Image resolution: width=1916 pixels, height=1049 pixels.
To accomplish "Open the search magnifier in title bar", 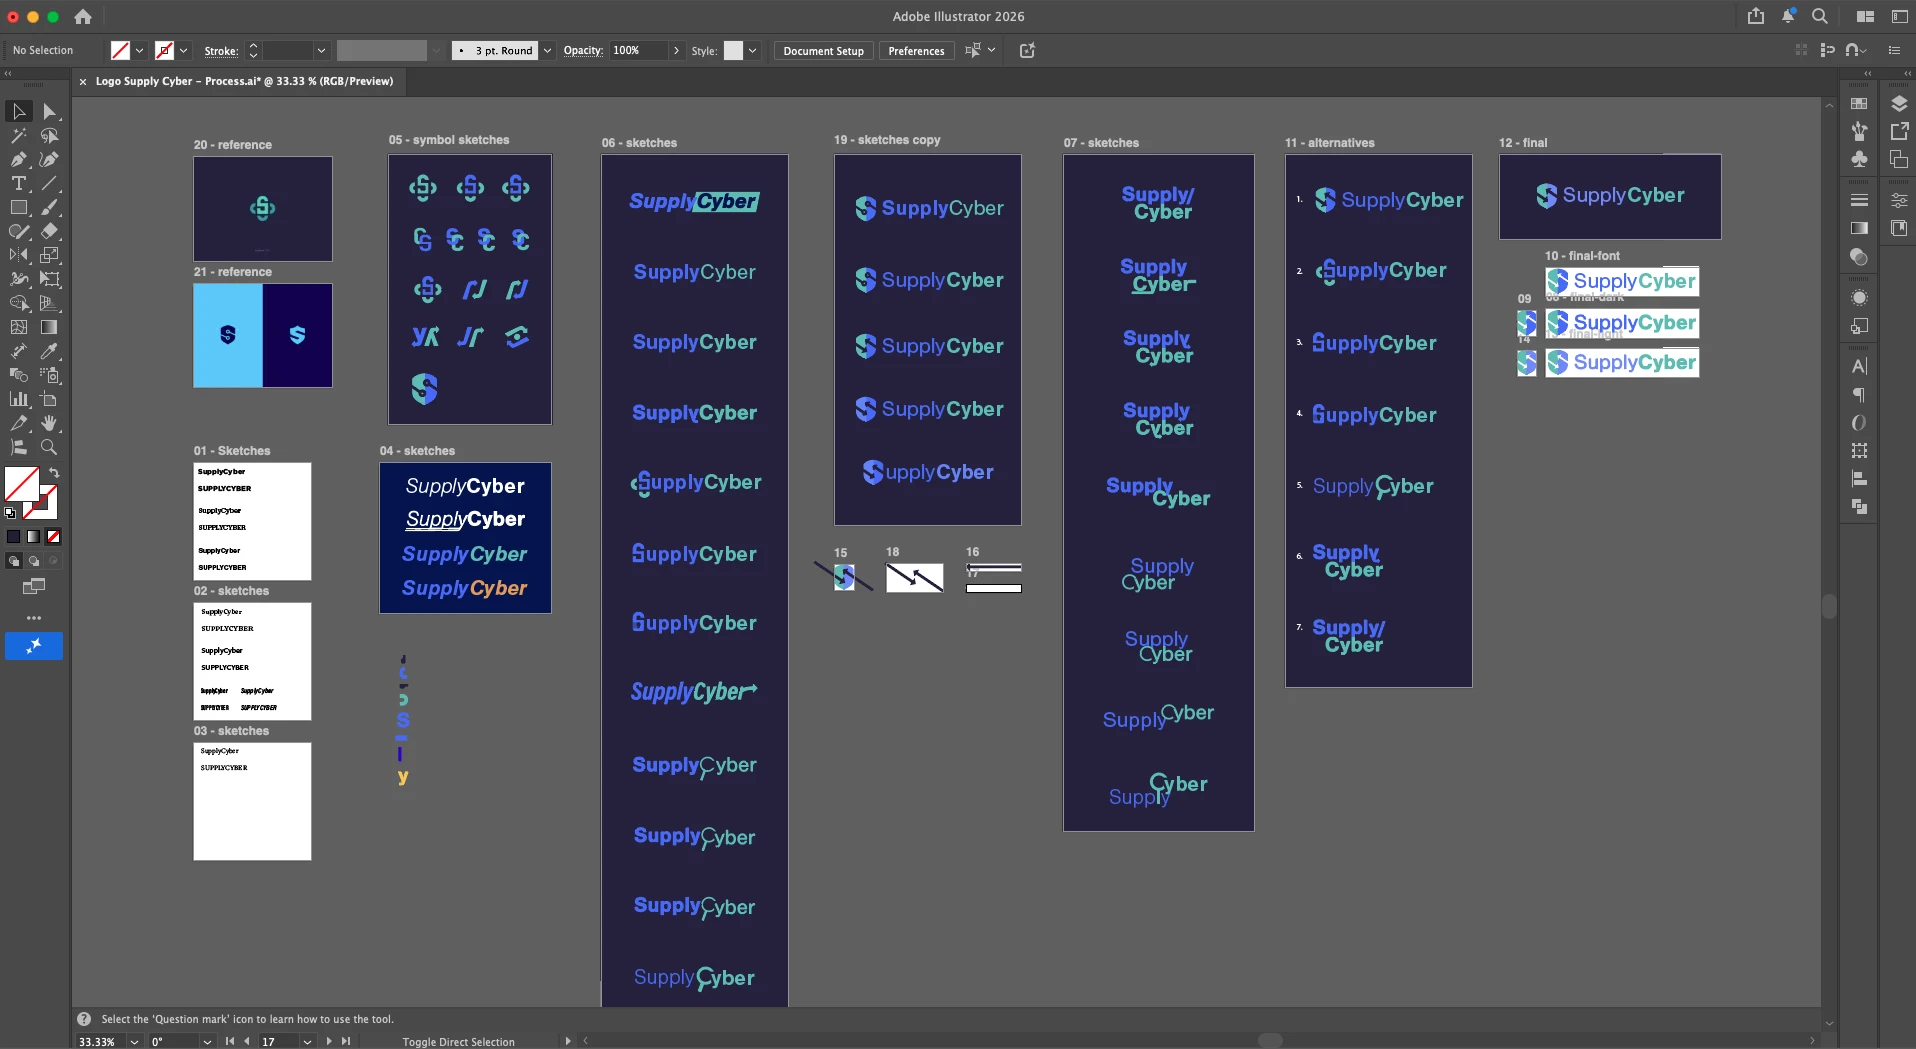I will (x=1820, y=16).
